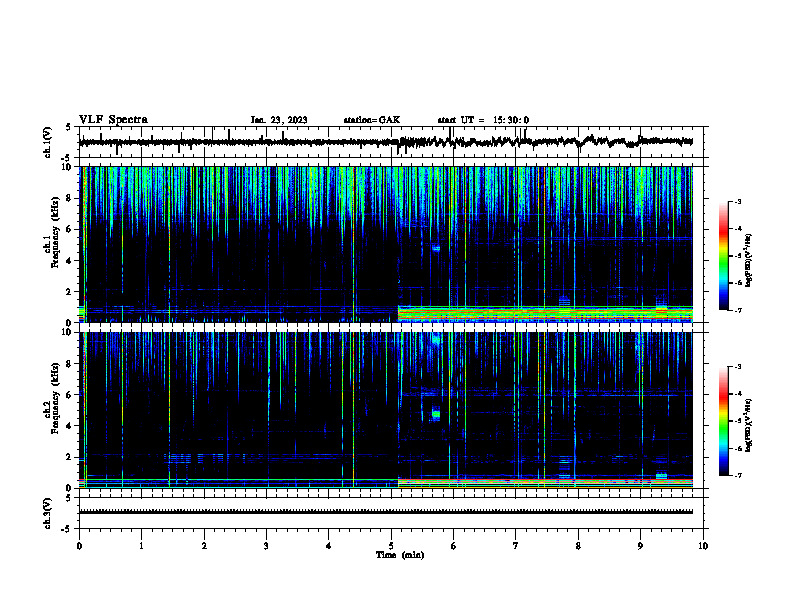Click the ch.1 spectrogram color scale bar
Image resolution: width=792 pixels, height=612 pixels.
click(723, 256)
